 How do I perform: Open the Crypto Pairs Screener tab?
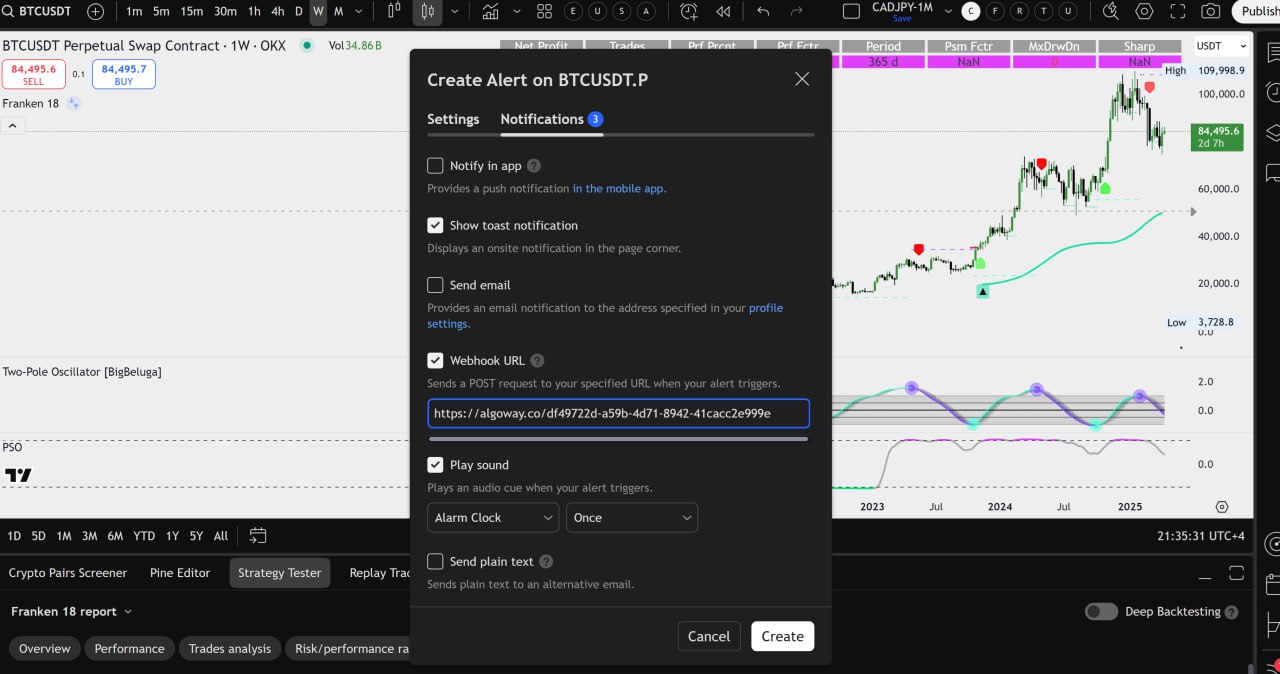click(x=68, y=573)
